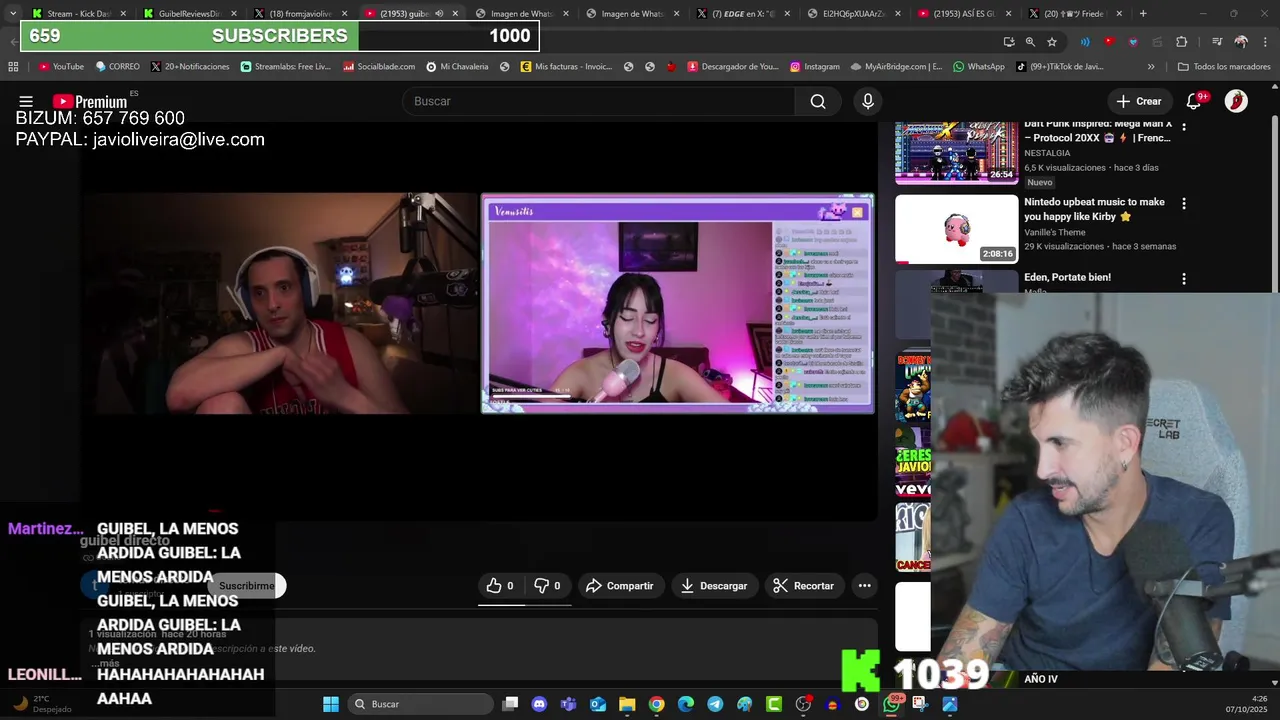Viewport: 1280px width, 720px height.
Task: Open the Socialblade.com bookmark
Action: point(379,67)
